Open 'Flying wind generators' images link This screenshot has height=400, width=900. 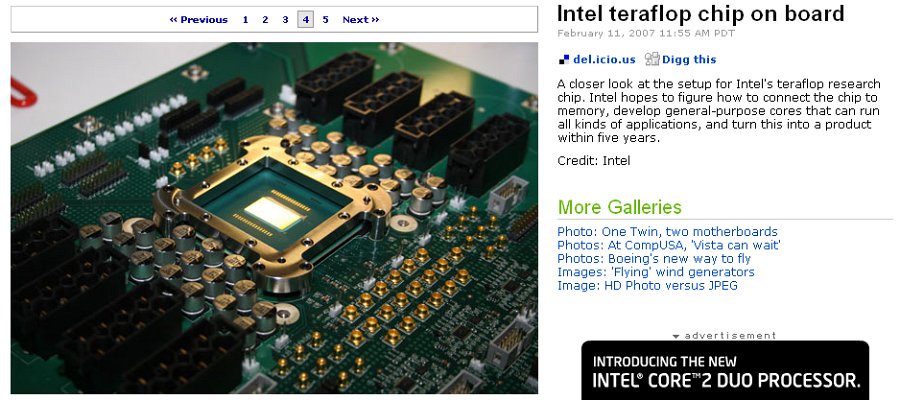656,272
